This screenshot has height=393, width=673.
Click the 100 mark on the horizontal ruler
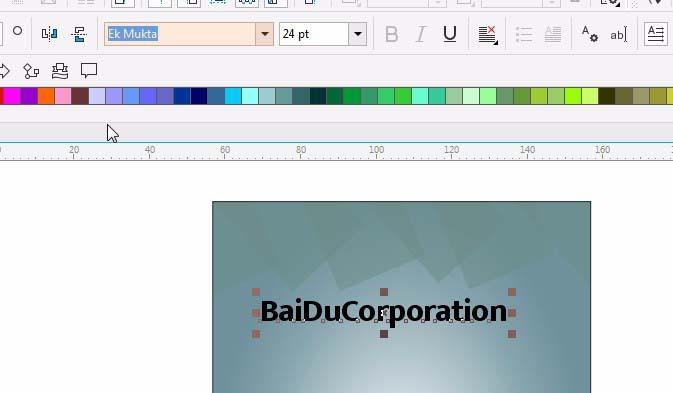pyautogui.click(x=376, y=149)
